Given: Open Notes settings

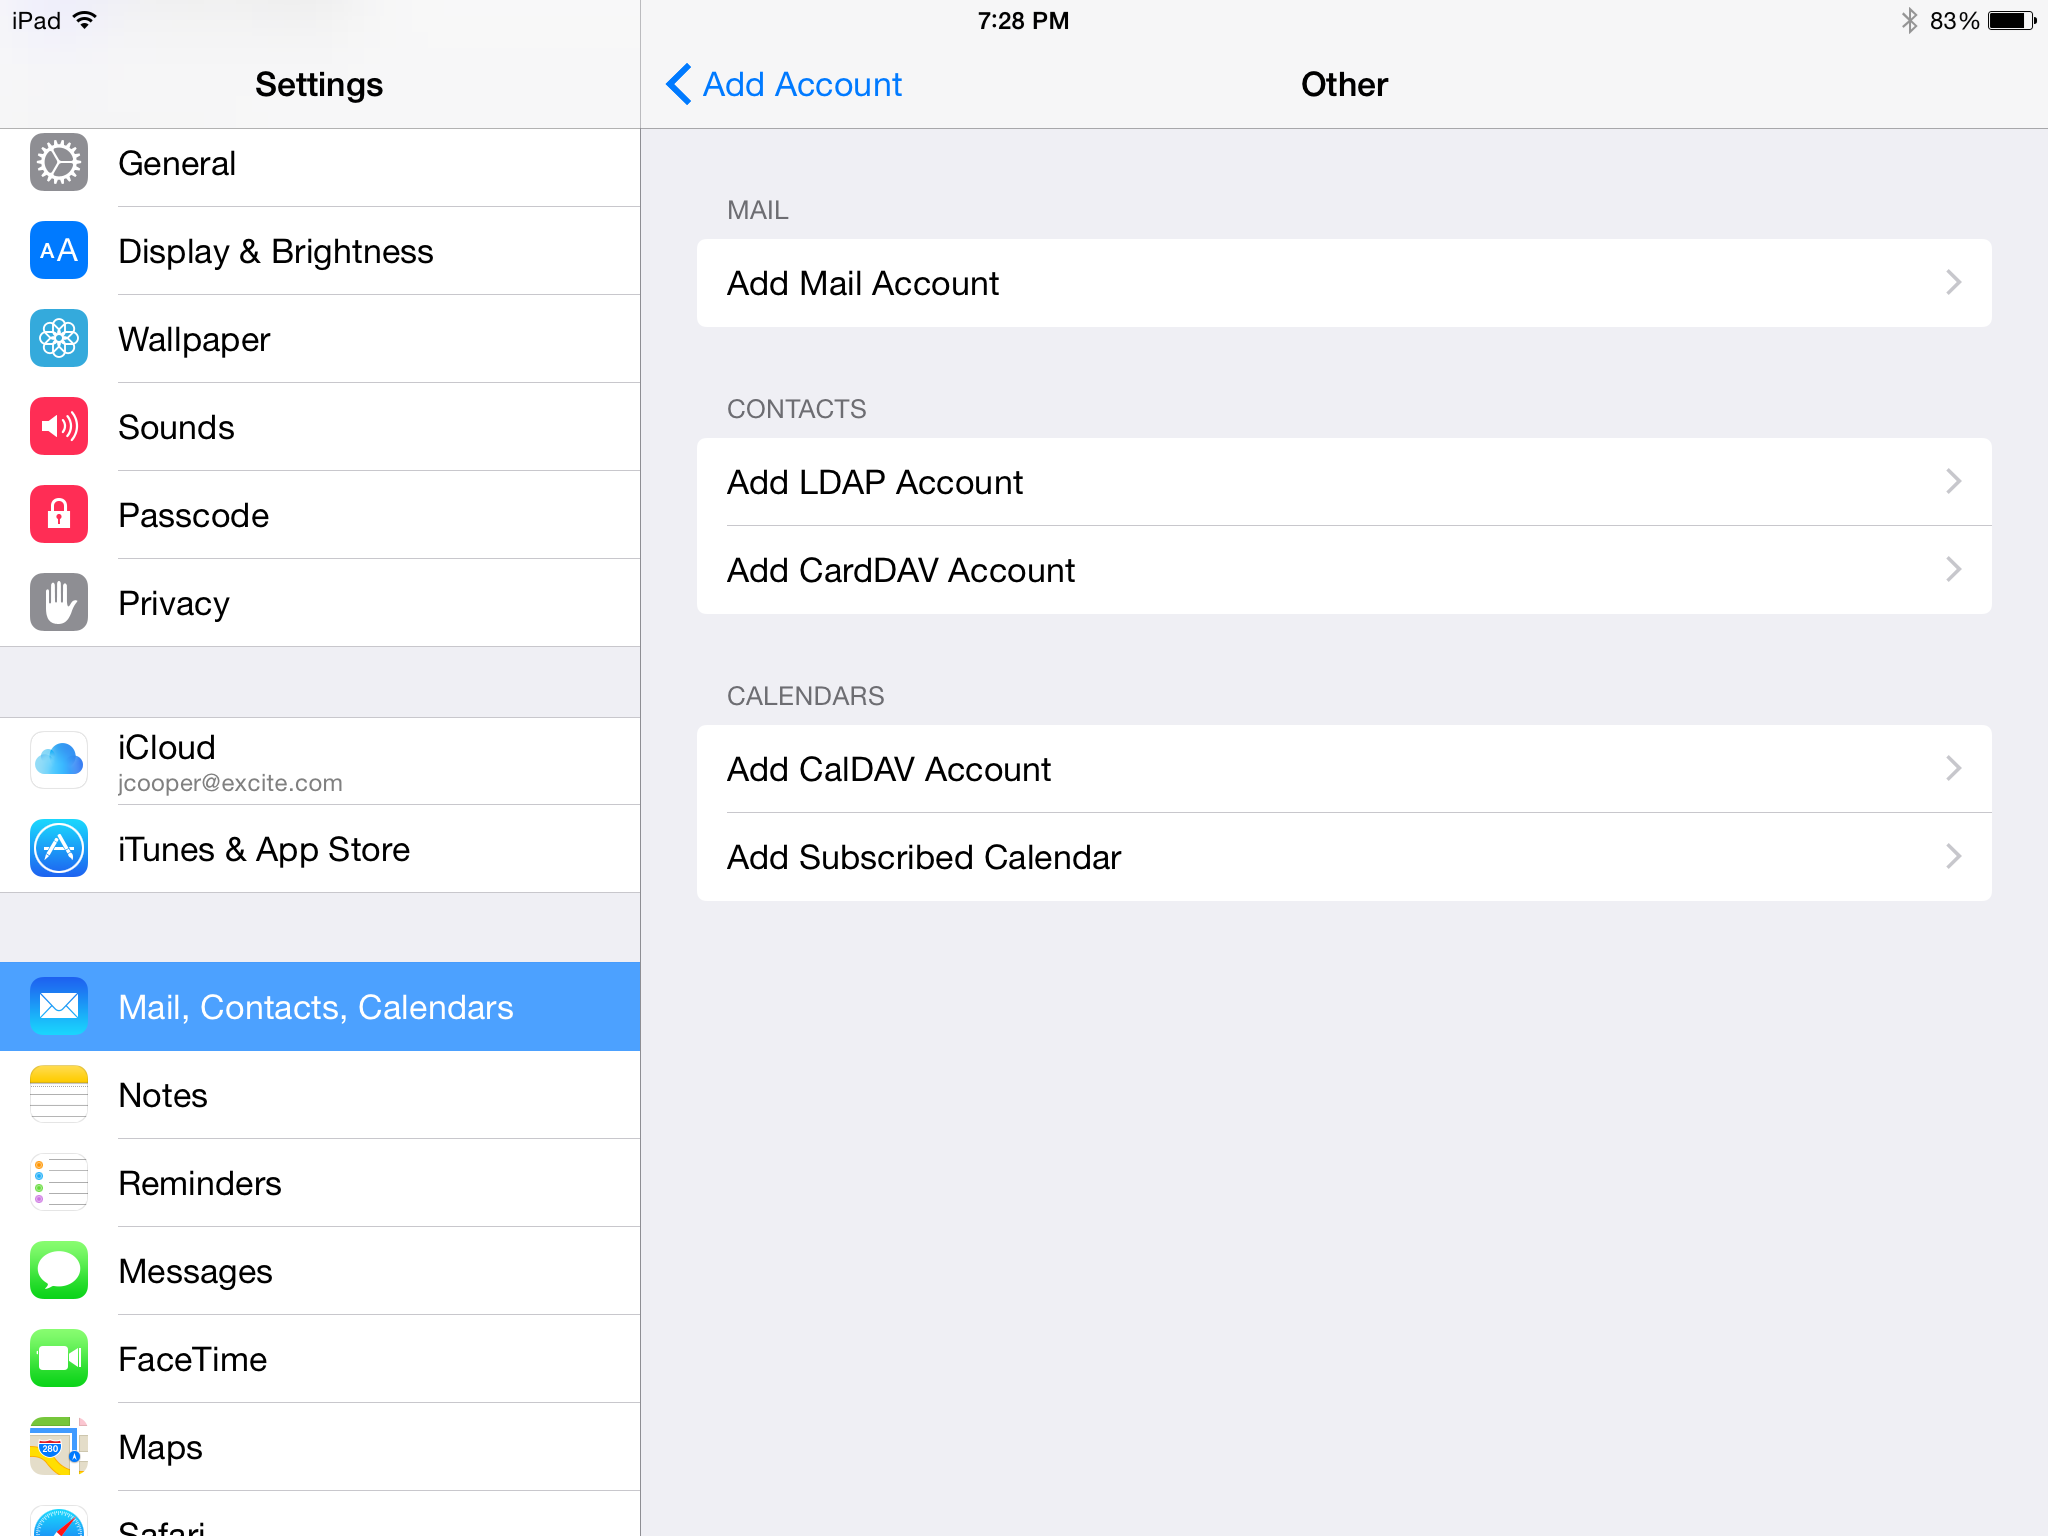Looking at the screenshot, I should tap(320, 1095).
